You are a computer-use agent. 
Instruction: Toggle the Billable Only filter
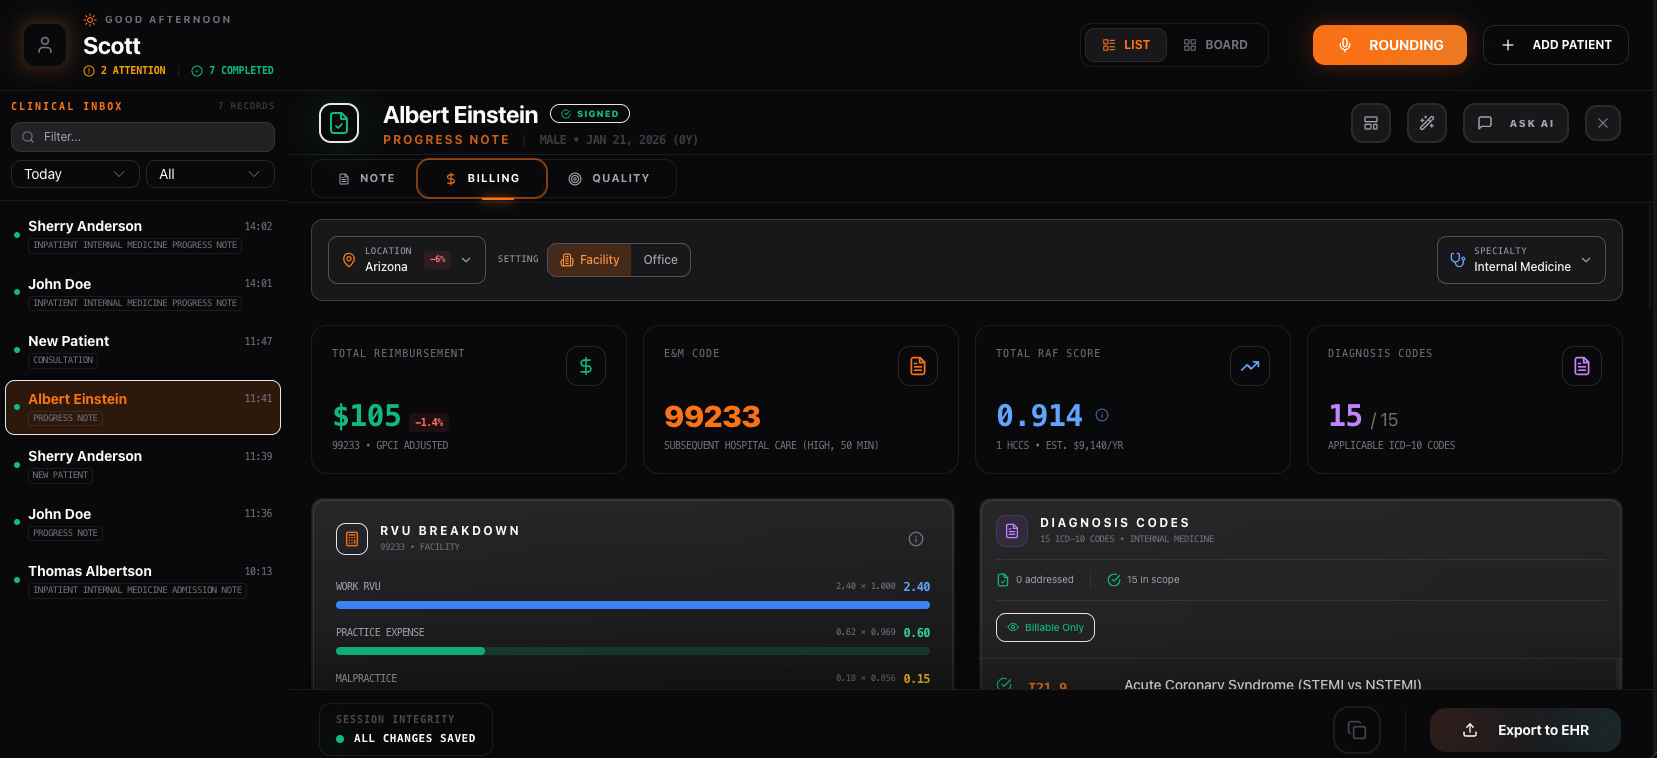(x=1045, y=627)
